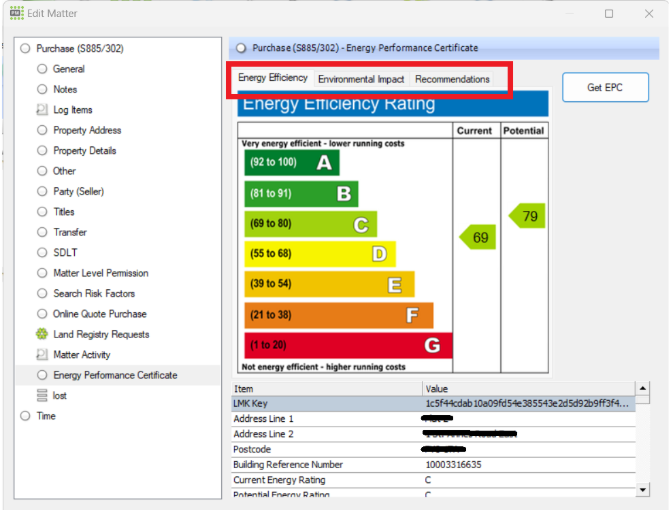Click the grid scrollbar down arrow
The height and width of the screenshot is (510, 669).
[x=643, y=490]
